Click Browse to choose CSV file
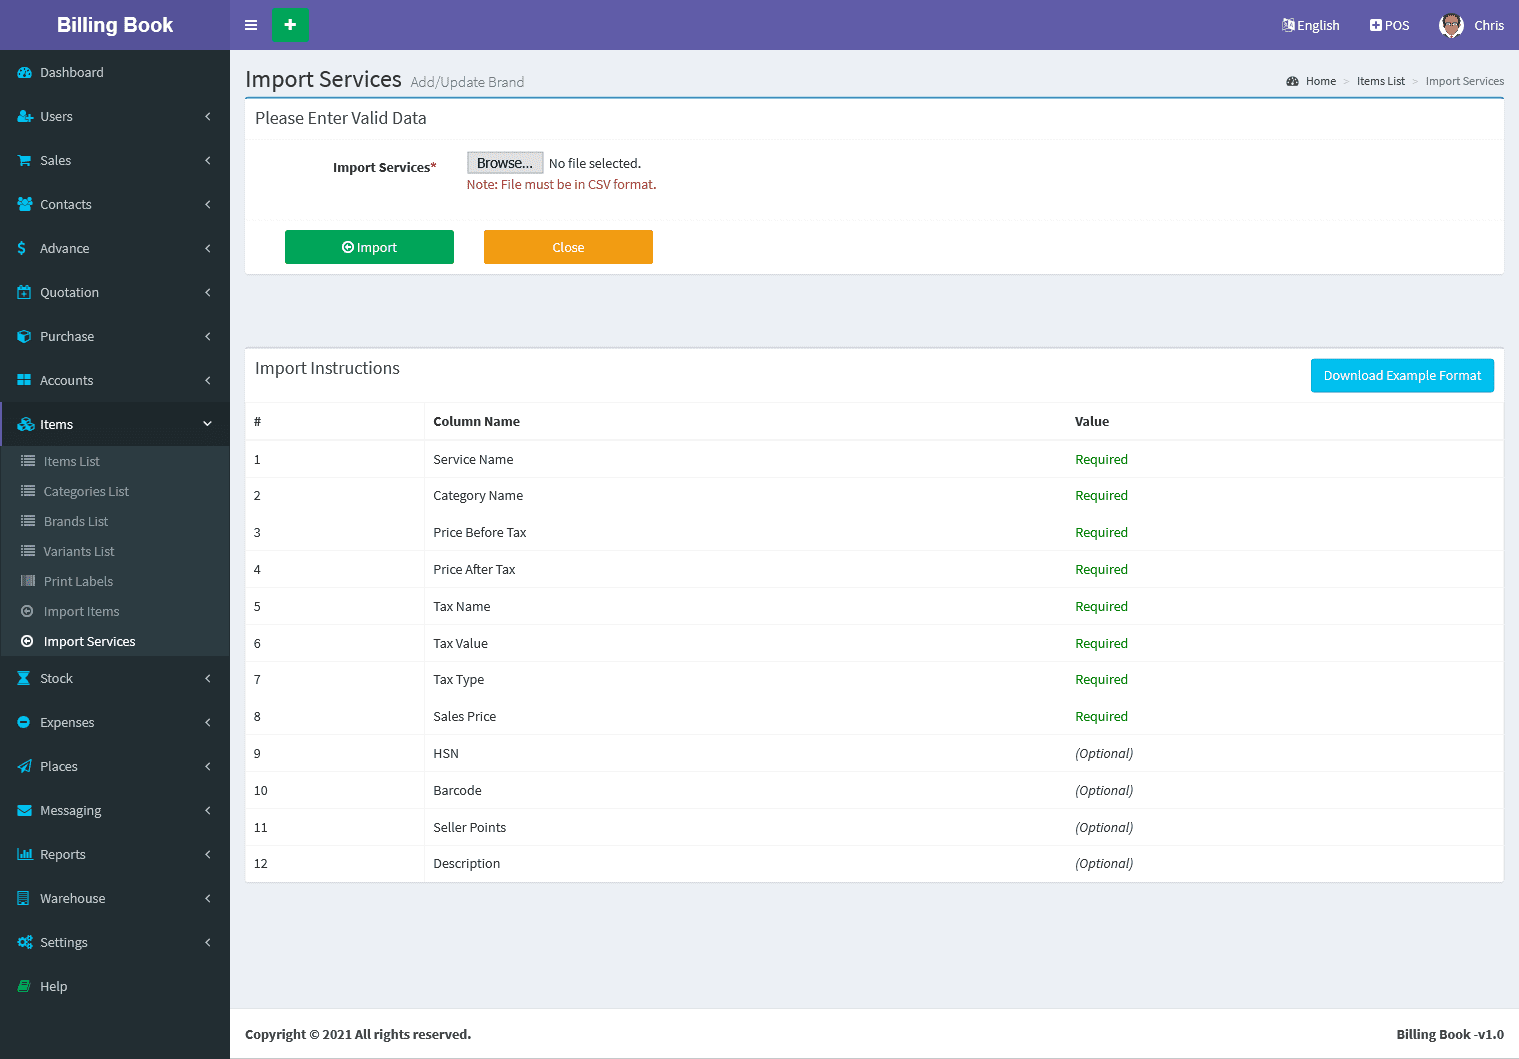Screen dimensions: 1519x1059 [505, 163]
